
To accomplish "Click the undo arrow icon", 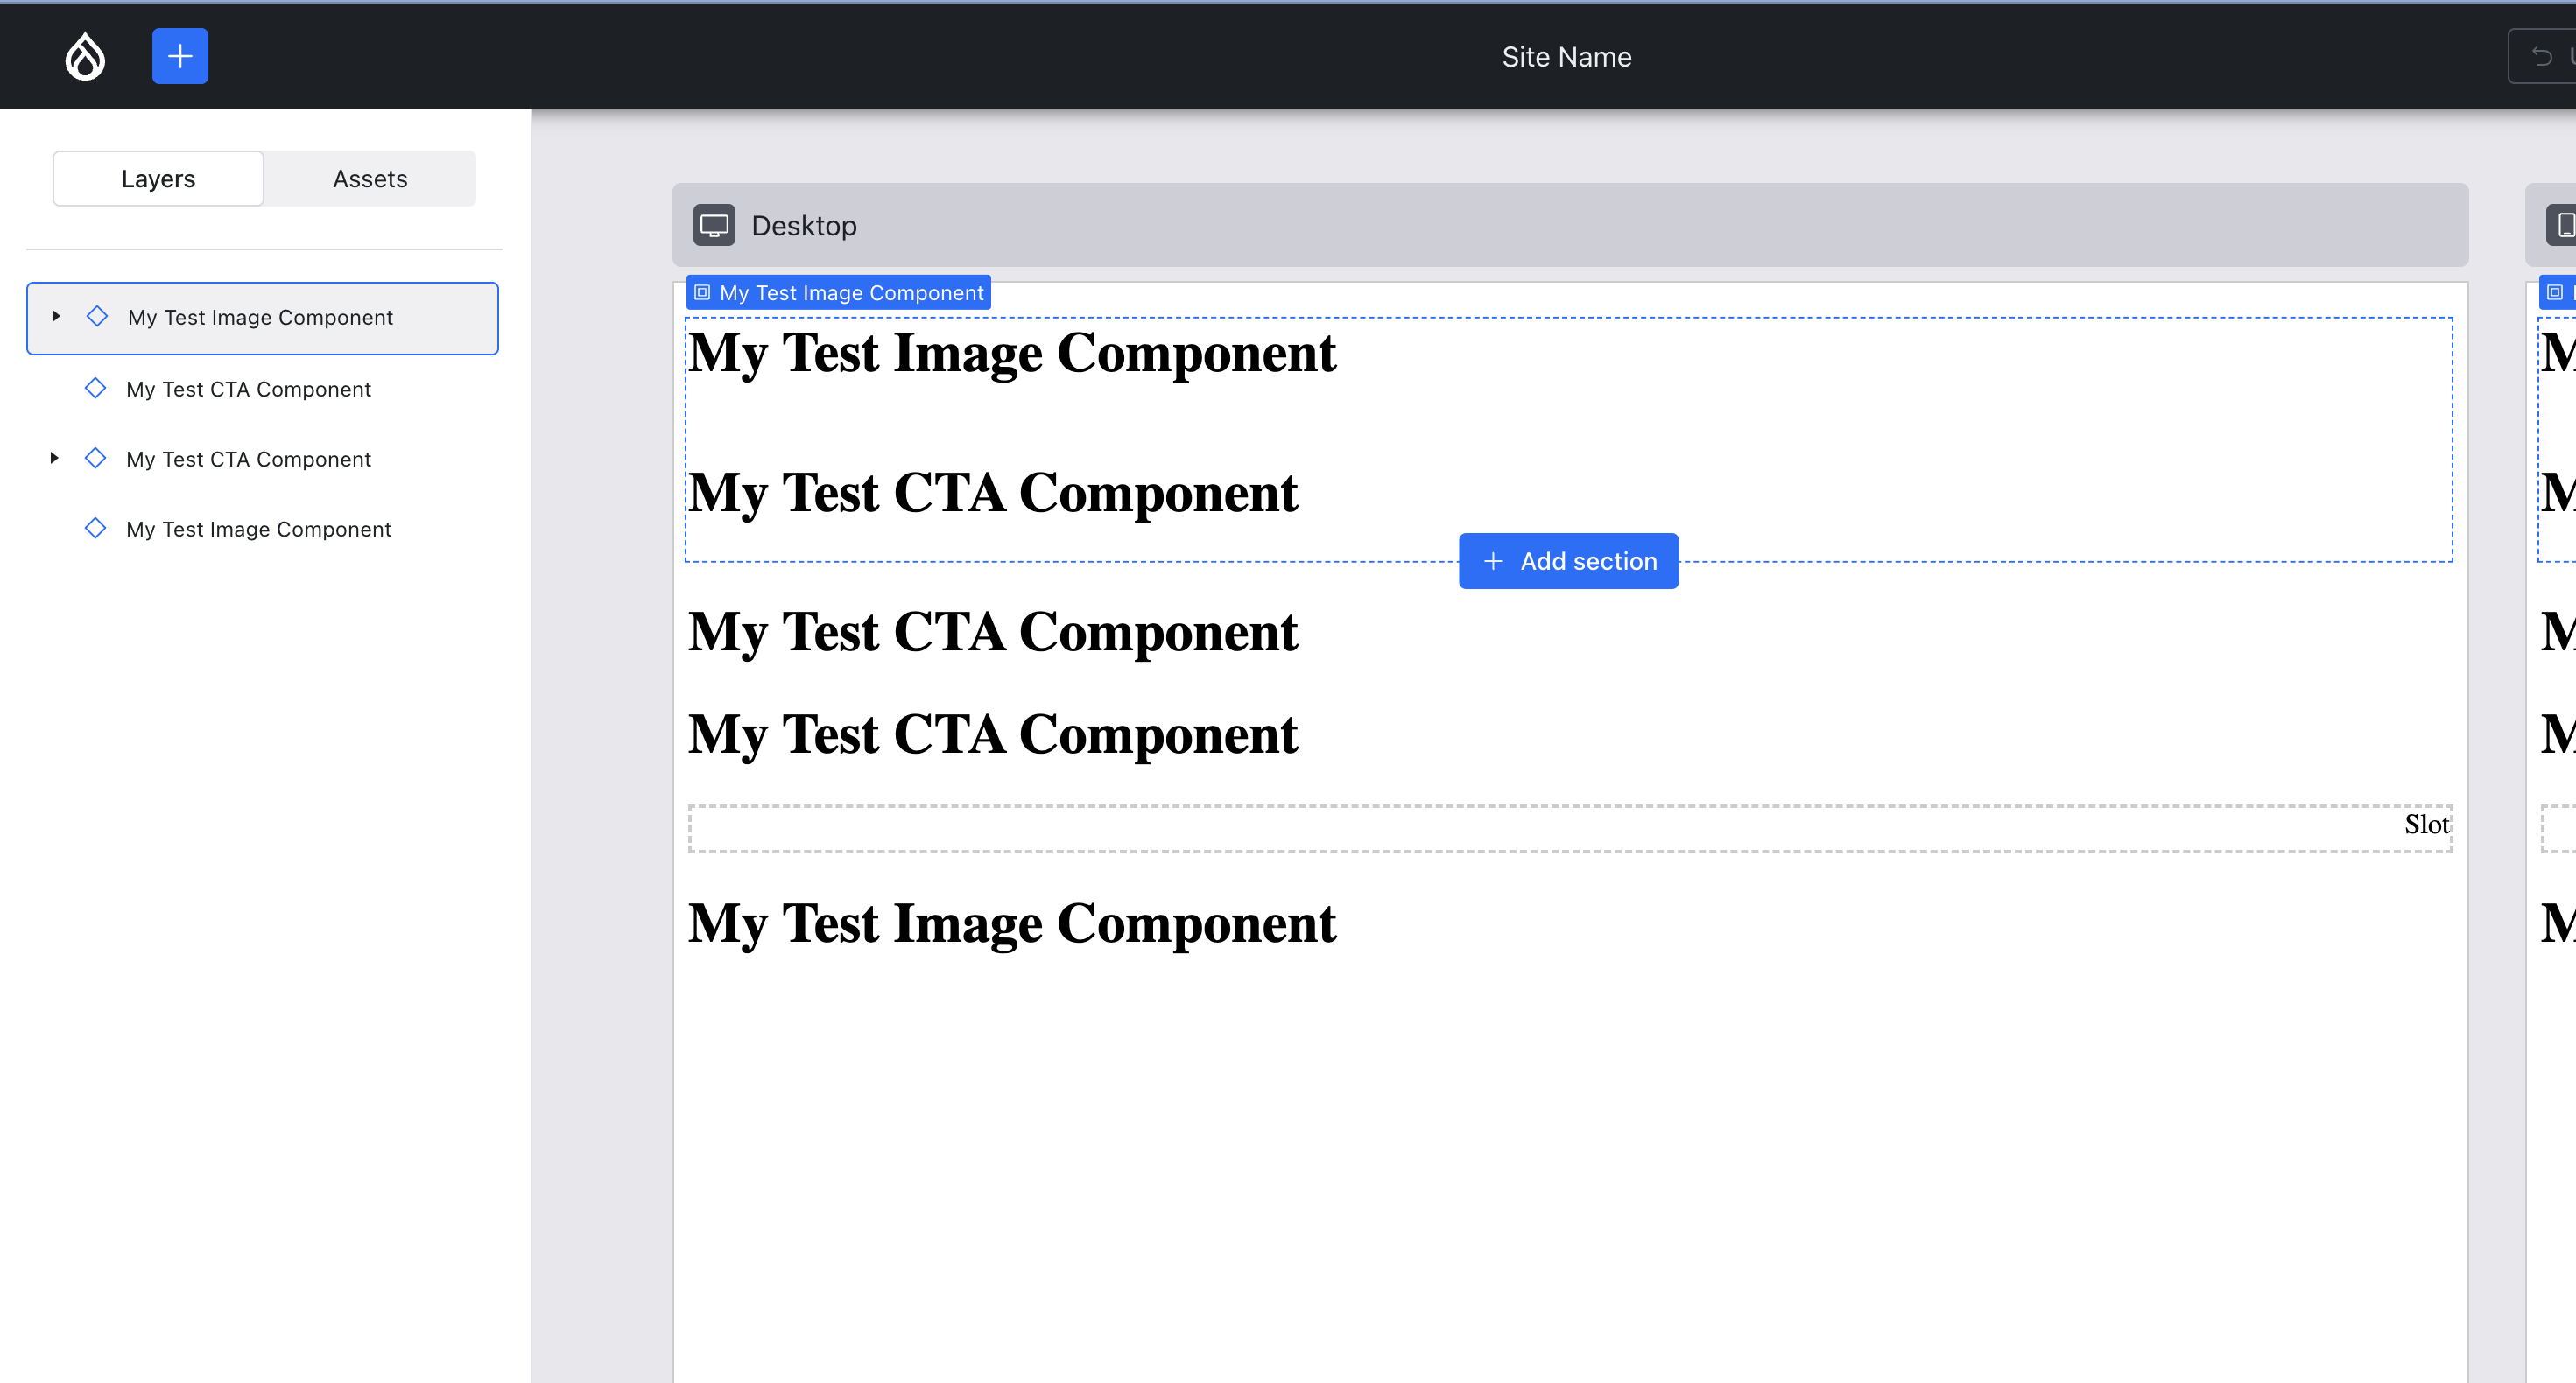I will click(2541, 56).
